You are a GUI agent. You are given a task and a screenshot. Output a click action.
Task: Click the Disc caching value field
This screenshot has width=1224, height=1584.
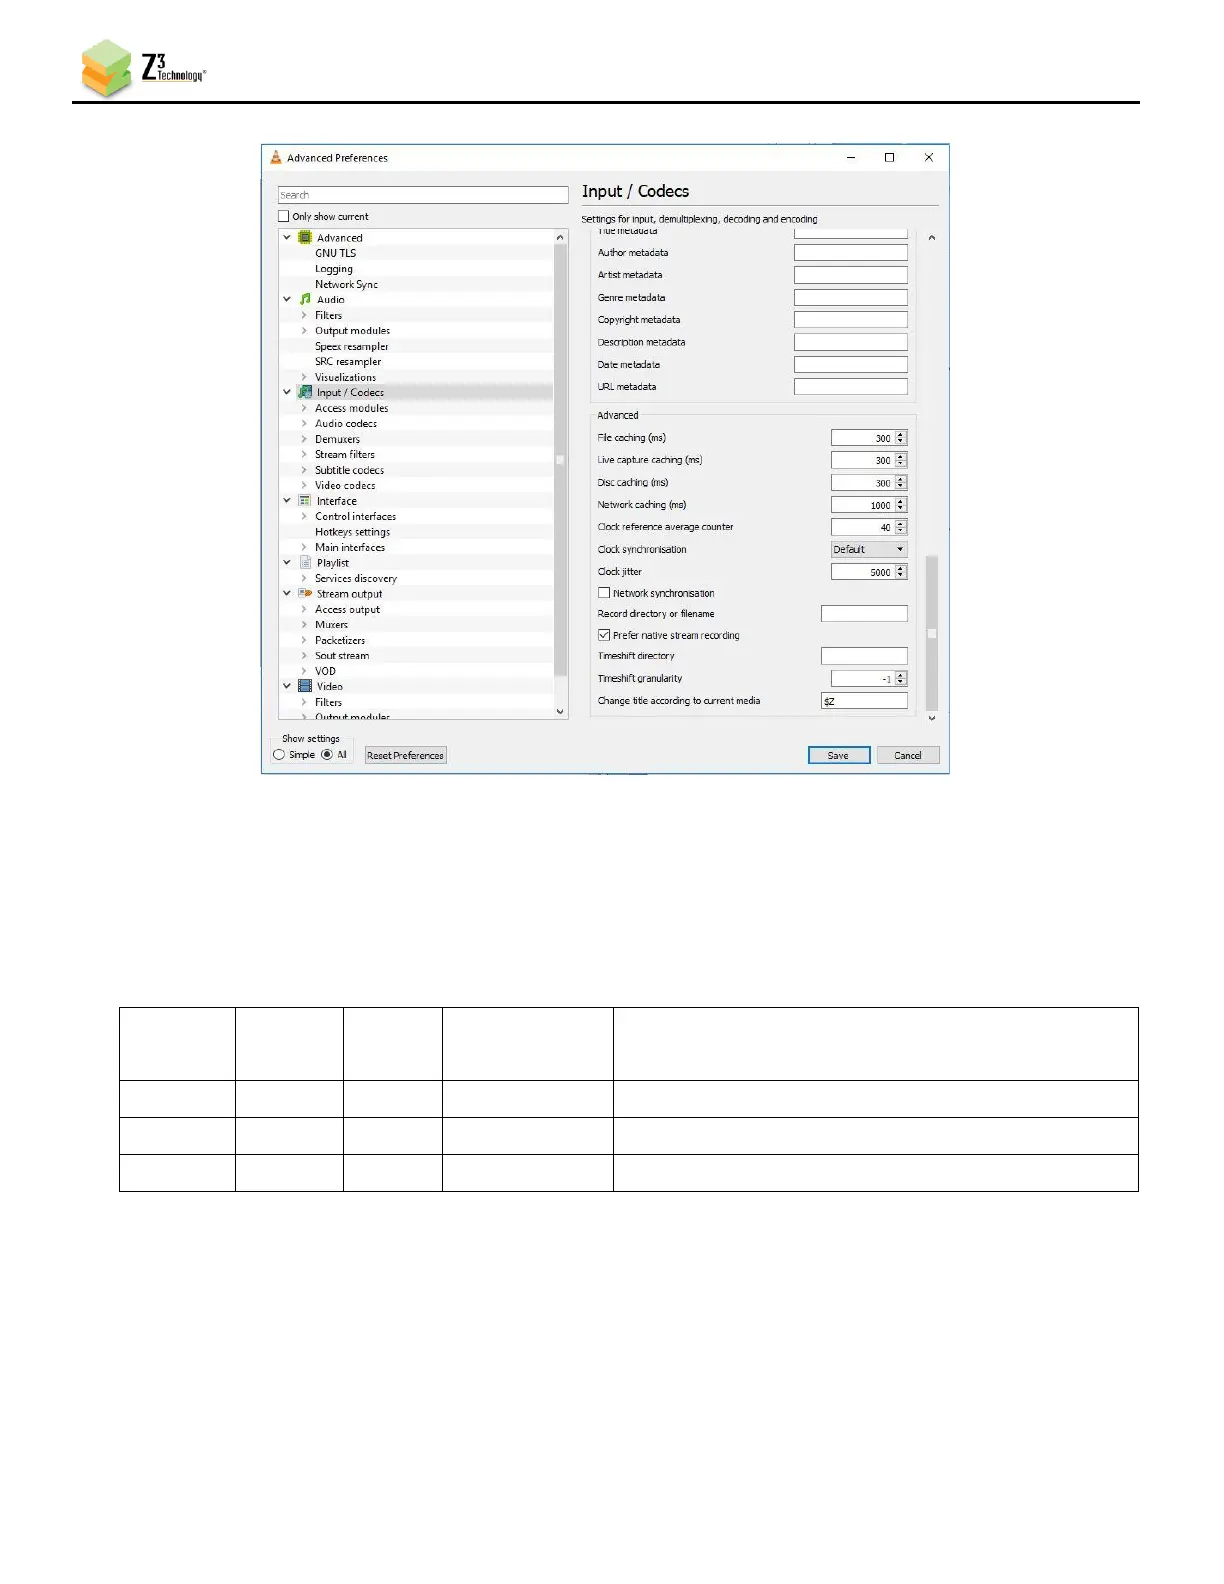click(x=863, y=483)
